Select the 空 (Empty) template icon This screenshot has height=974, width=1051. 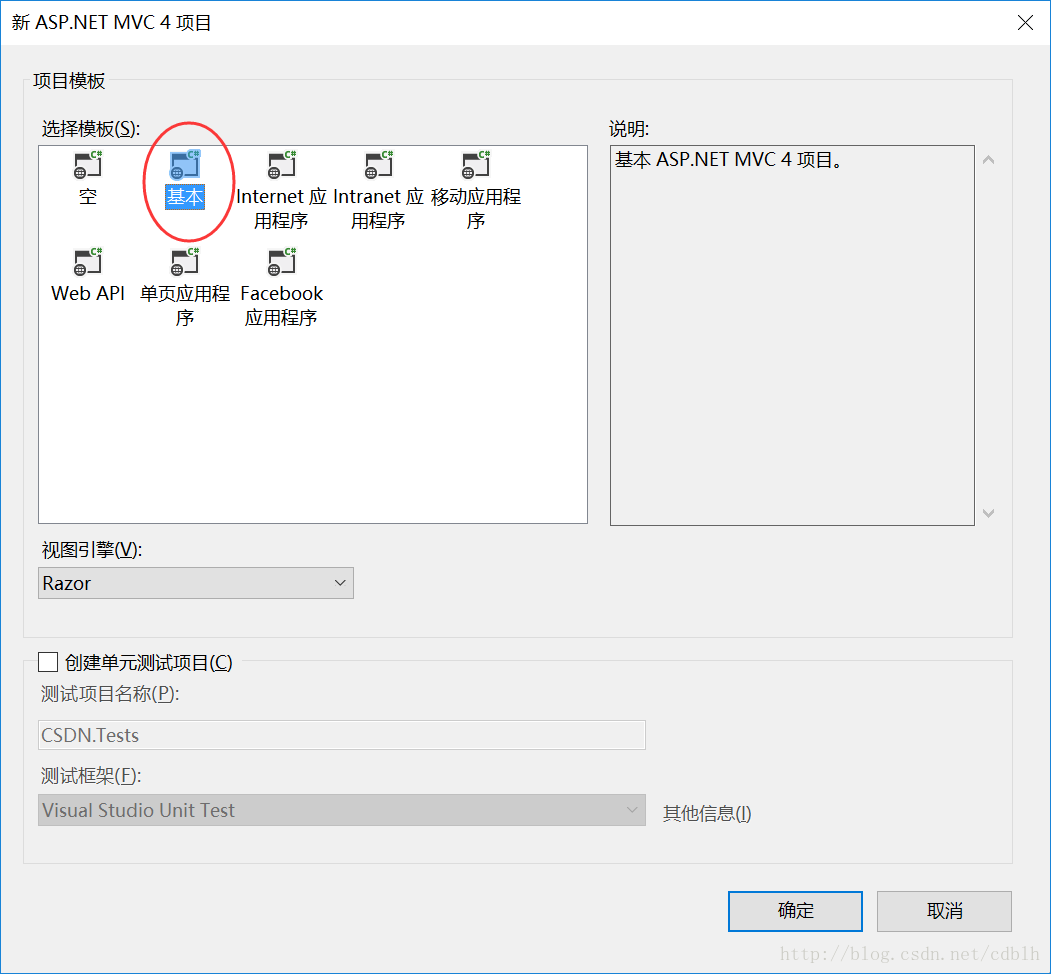[88, 165]
